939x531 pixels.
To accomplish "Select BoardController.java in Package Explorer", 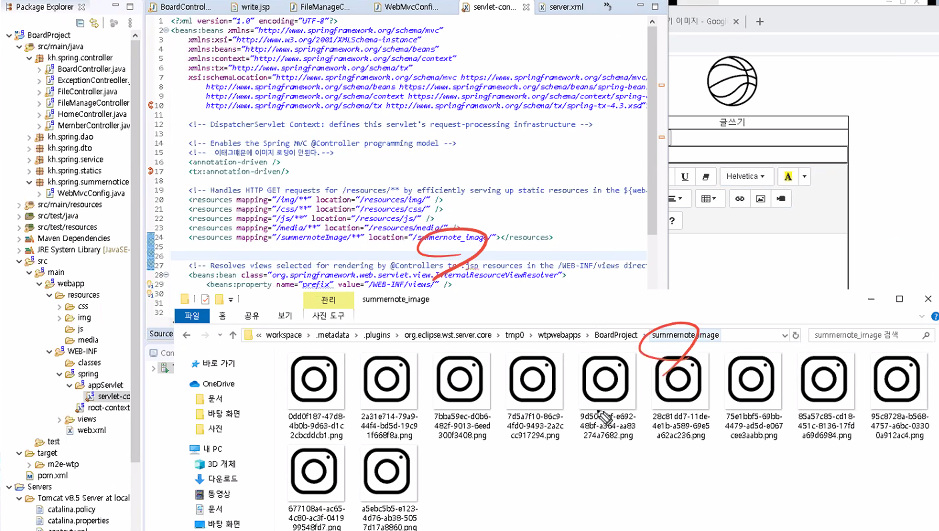I will (x=91, y=69).
